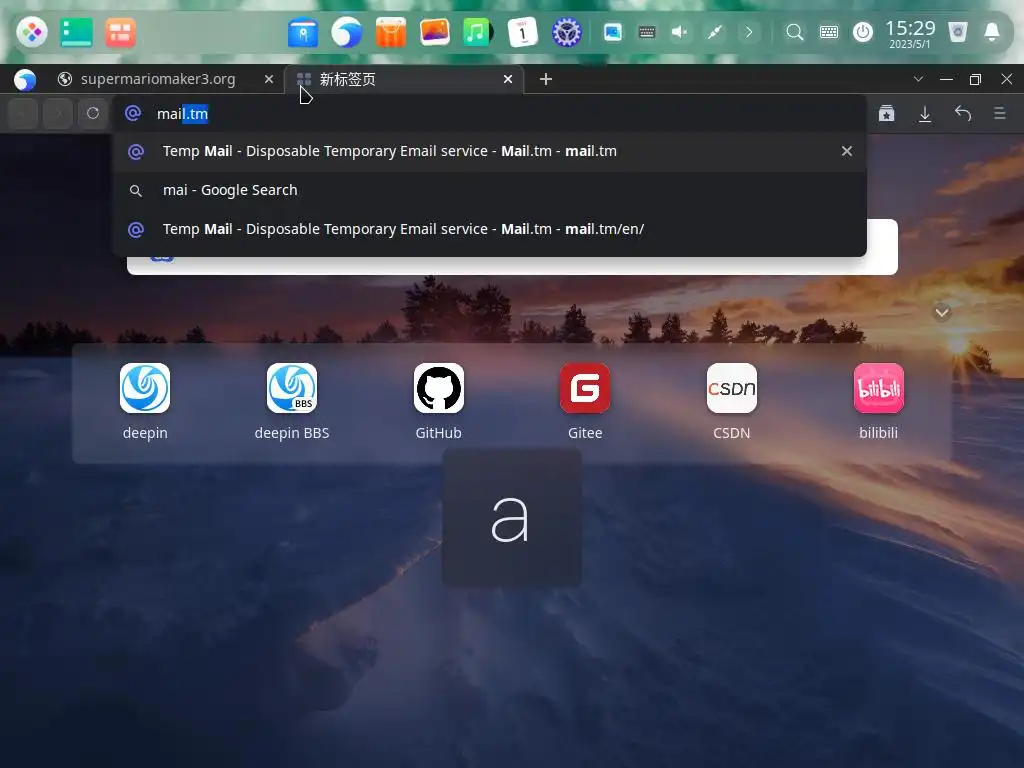
Task: Open the deepin launcher icon in the dock
Action: tap(32, 32)
